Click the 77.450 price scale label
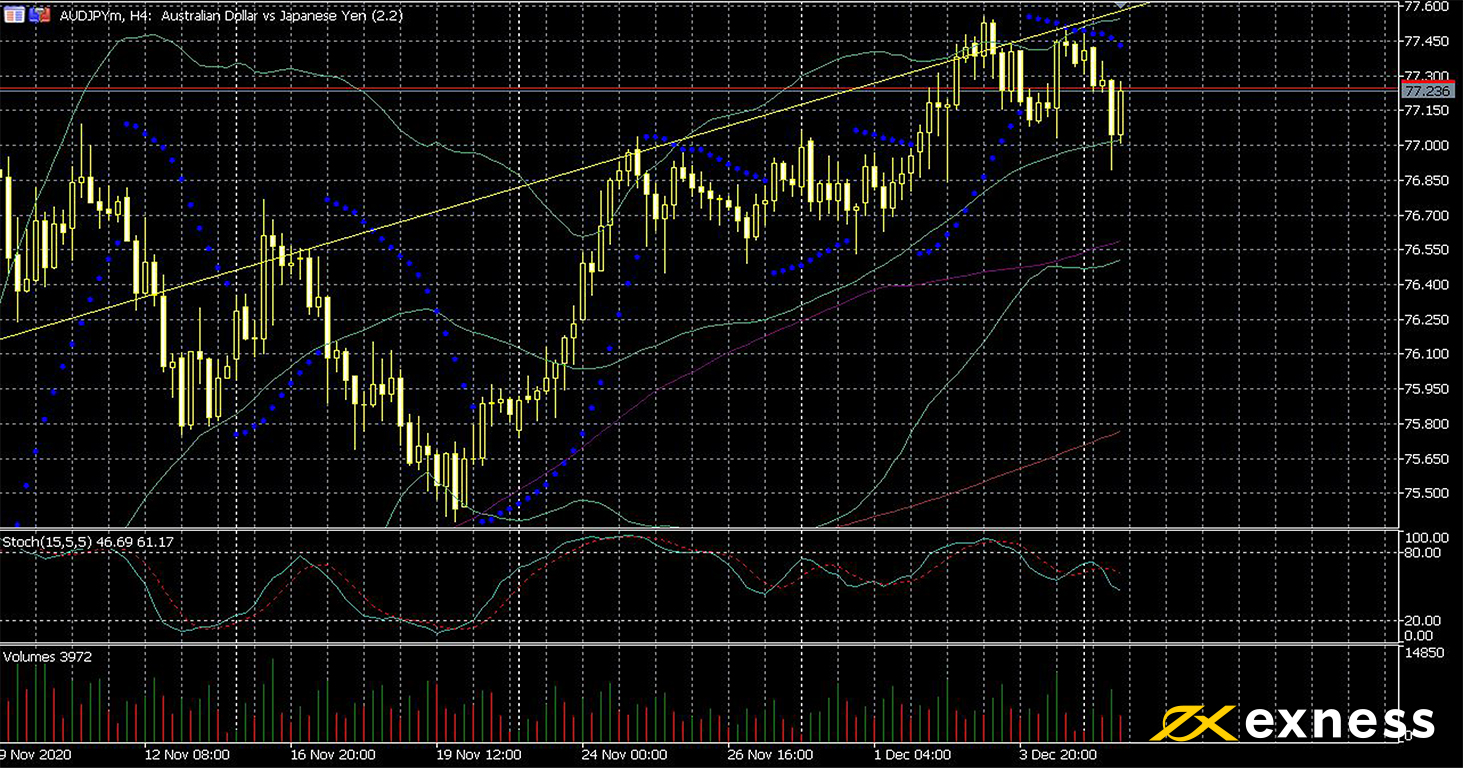 point(1425,41)
